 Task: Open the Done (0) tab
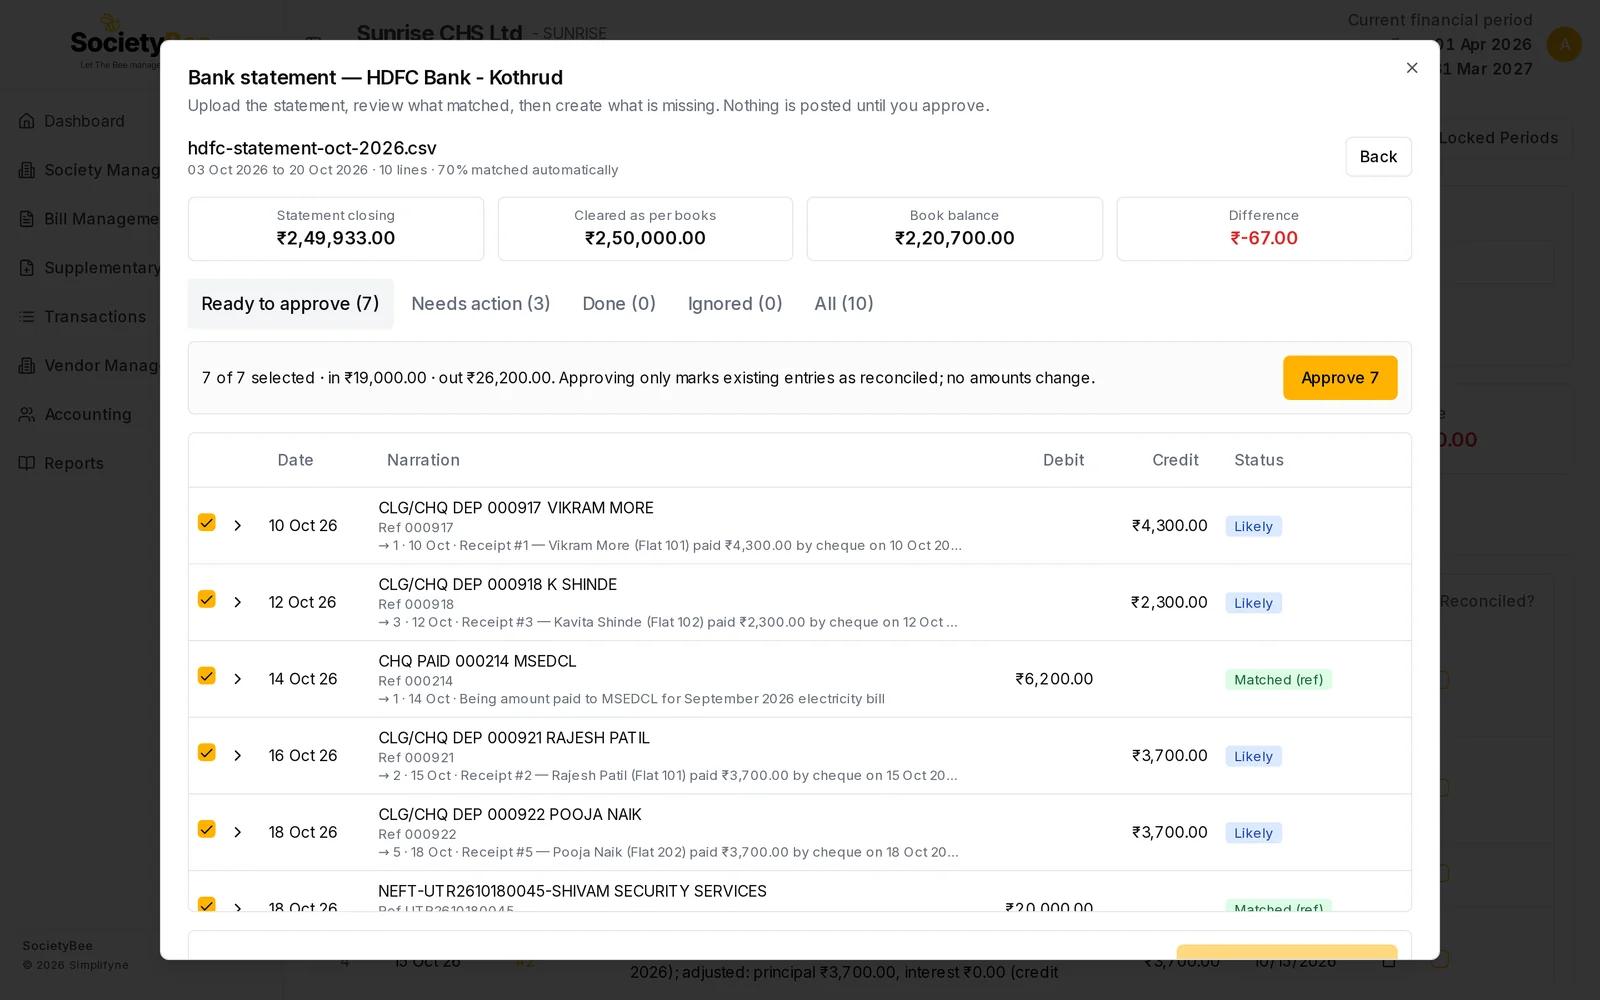click(619, 304)
